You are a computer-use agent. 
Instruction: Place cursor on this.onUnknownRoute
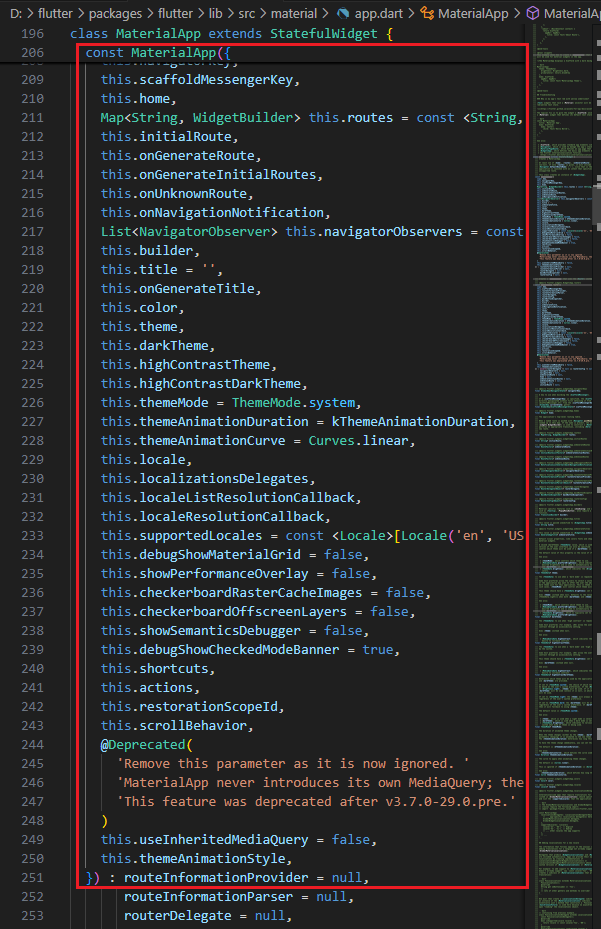point(177,193)
